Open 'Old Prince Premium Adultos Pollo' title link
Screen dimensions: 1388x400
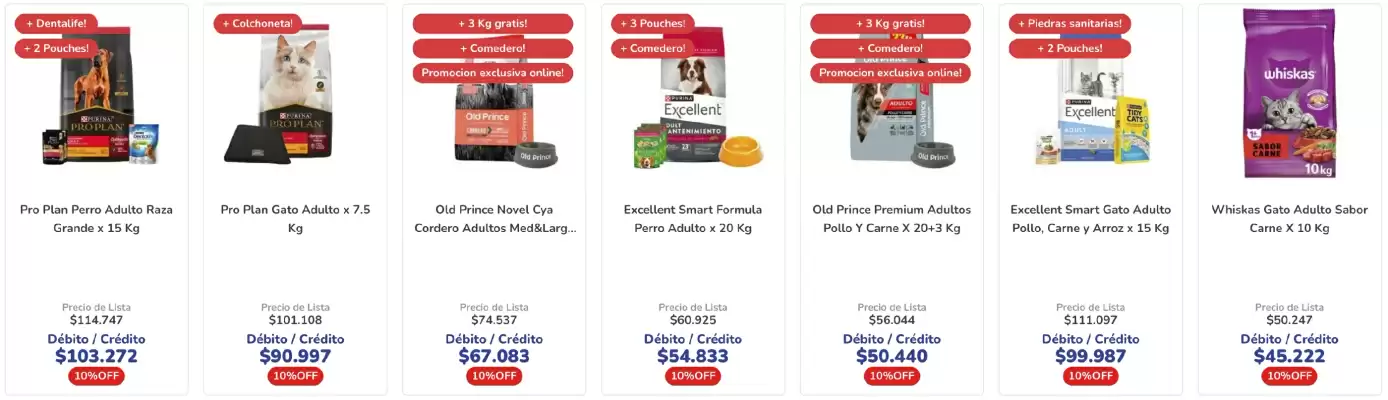(x=891, y=219)
